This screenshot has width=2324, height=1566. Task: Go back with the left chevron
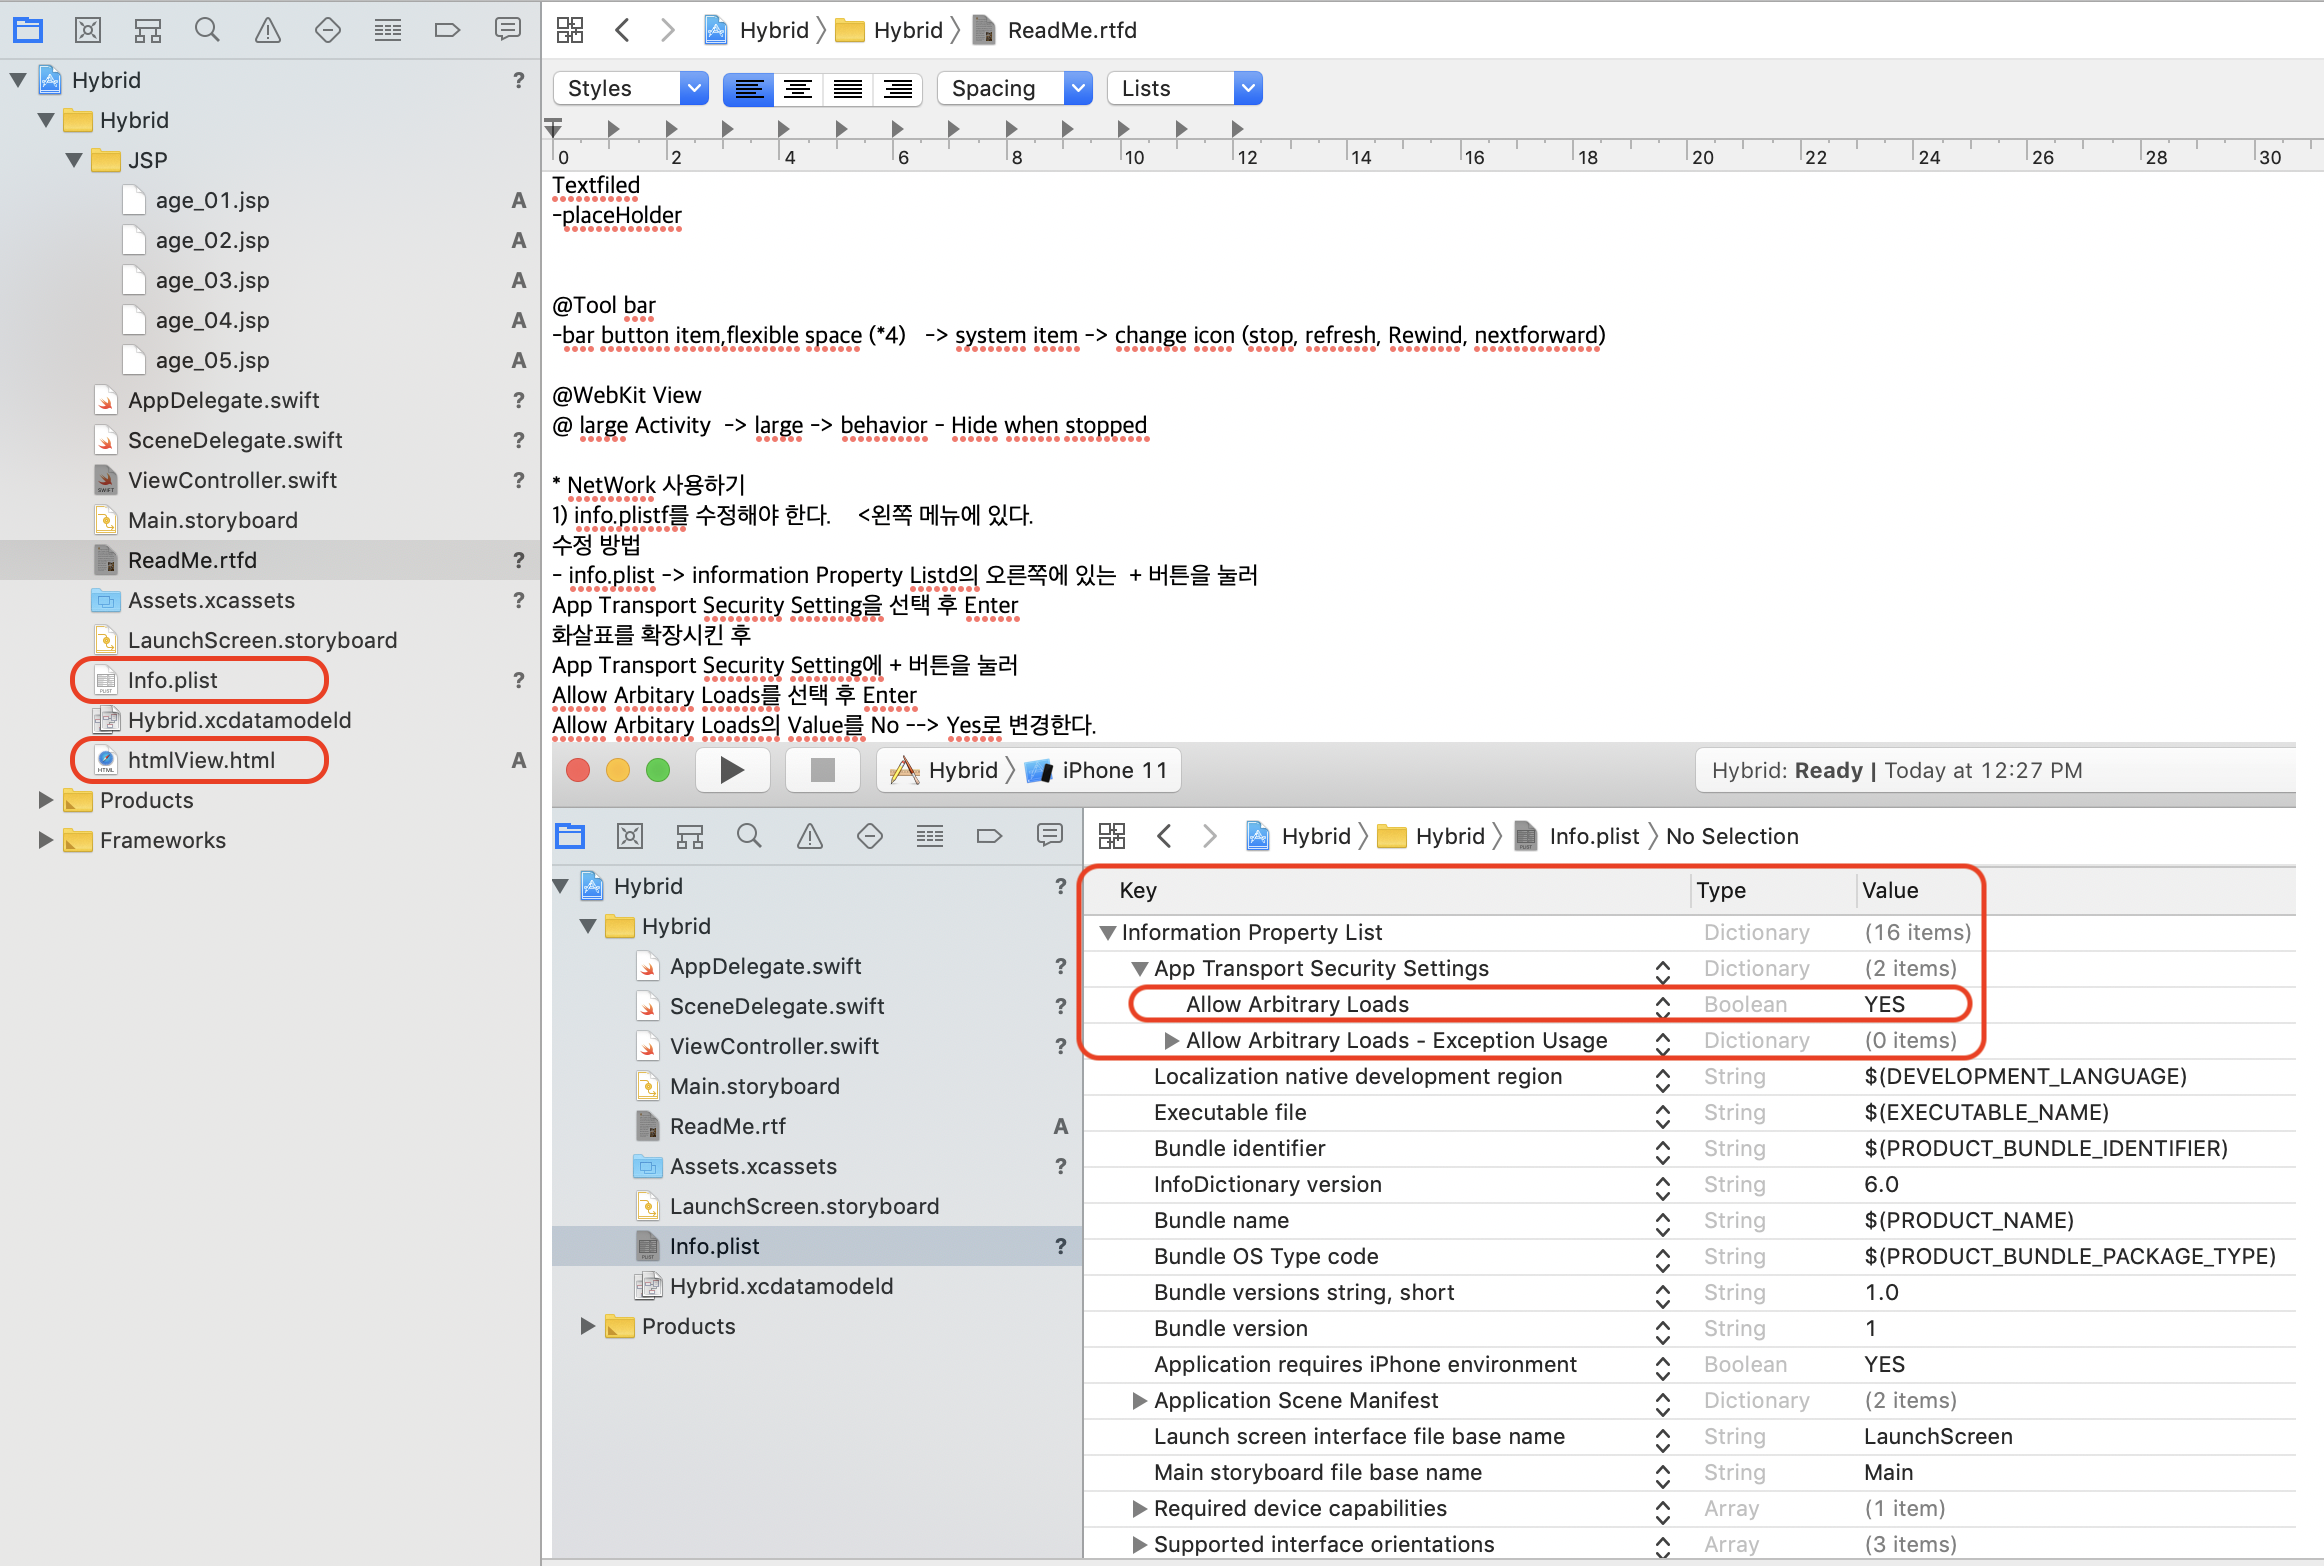622,30
